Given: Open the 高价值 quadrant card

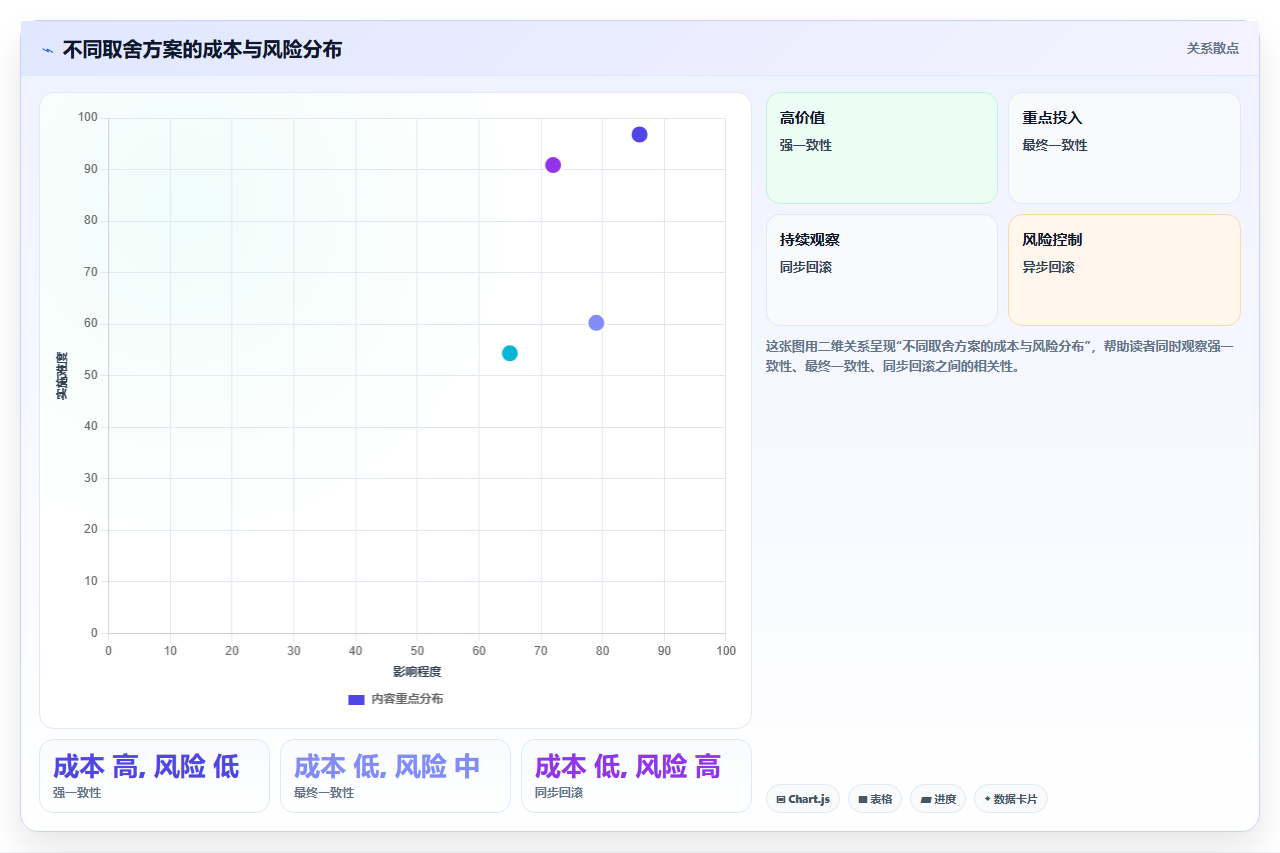Looking at the screenshot, I should (882, 148).
